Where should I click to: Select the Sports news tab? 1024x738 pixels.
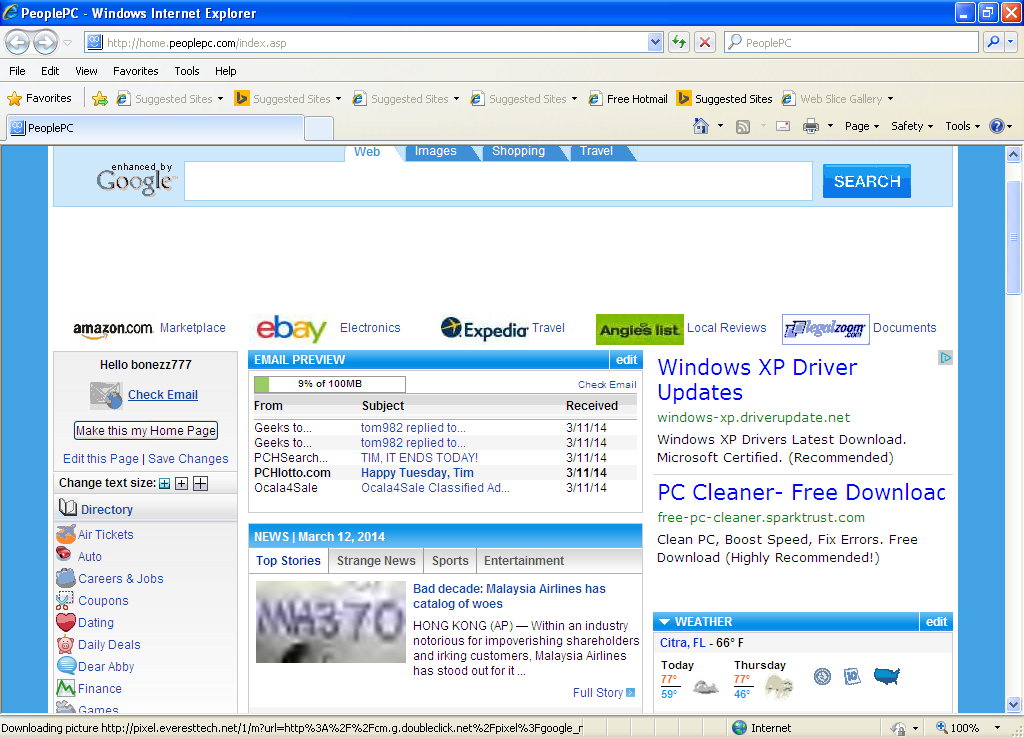(x=450, y=560)
